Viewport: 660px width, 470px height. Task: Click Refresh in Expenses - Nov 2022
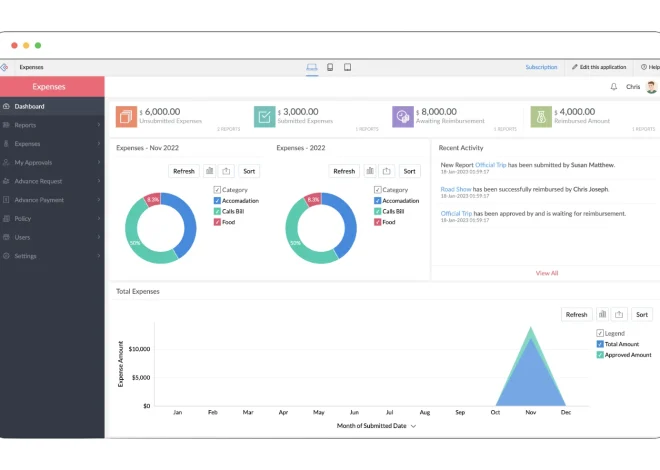pyautogui.click(x=184, y=171)
